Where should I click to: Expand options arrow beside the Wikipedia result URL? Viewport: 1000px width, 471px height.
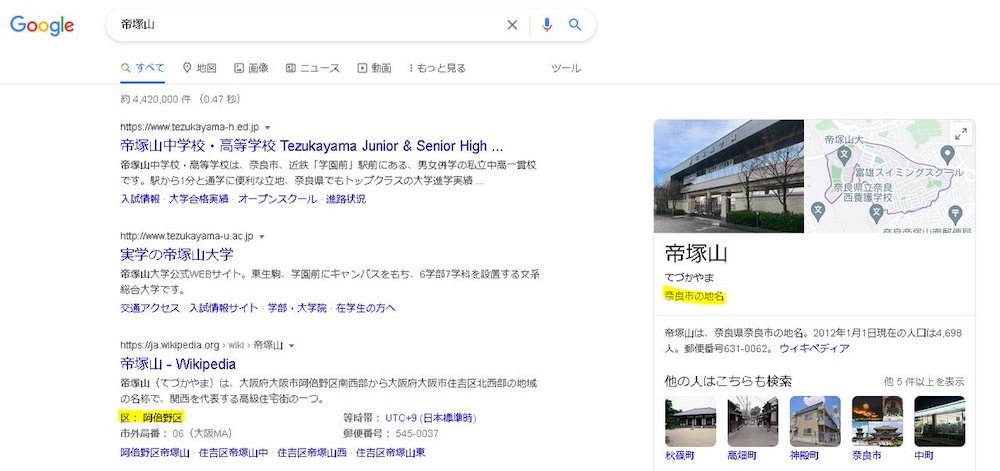(292, 346)
